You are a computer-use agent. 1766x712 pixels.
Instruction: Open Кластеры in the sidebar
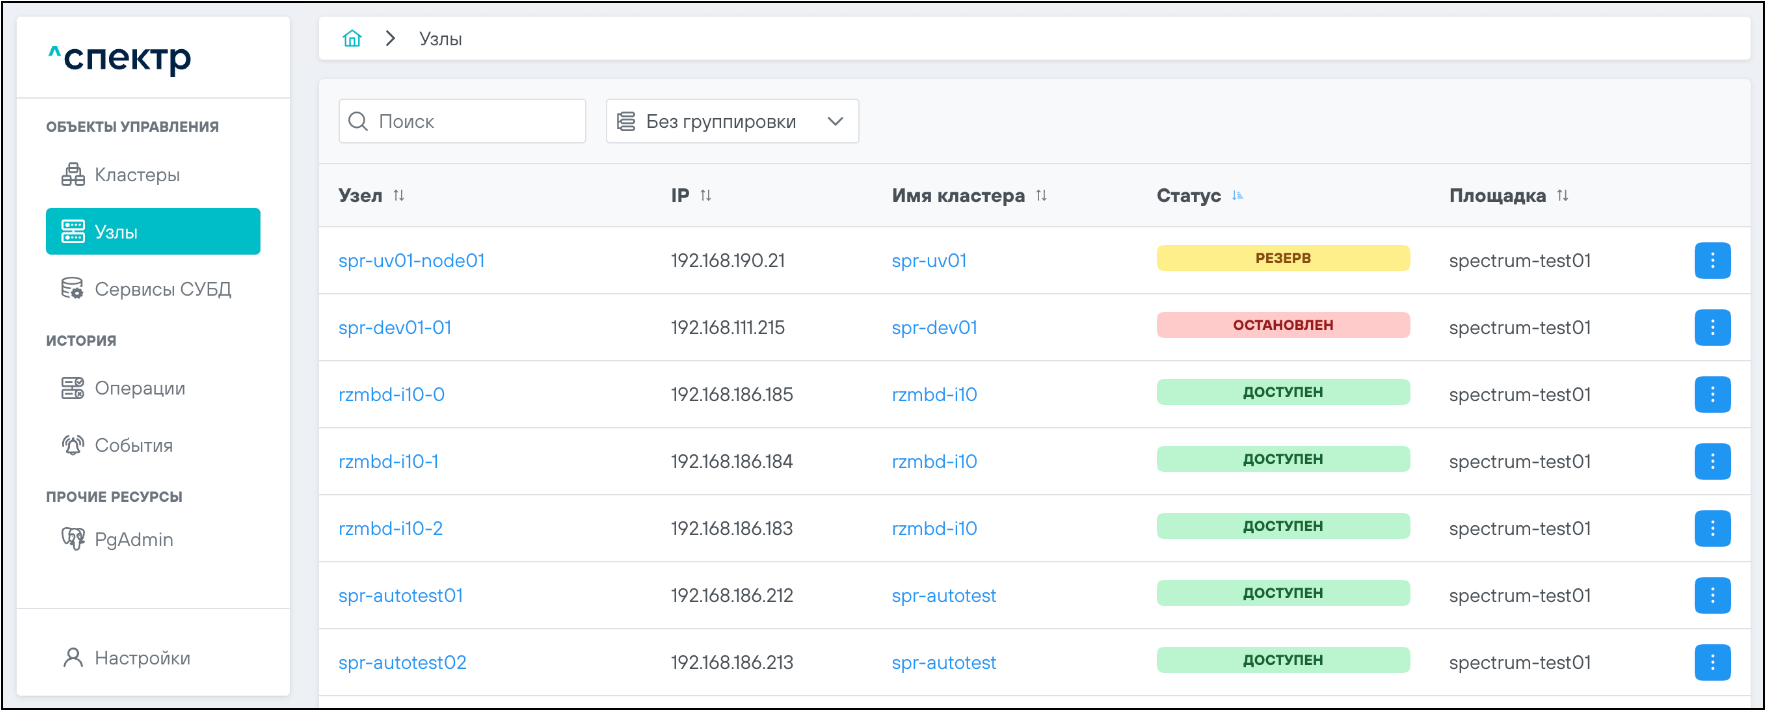tap(137, 175)
